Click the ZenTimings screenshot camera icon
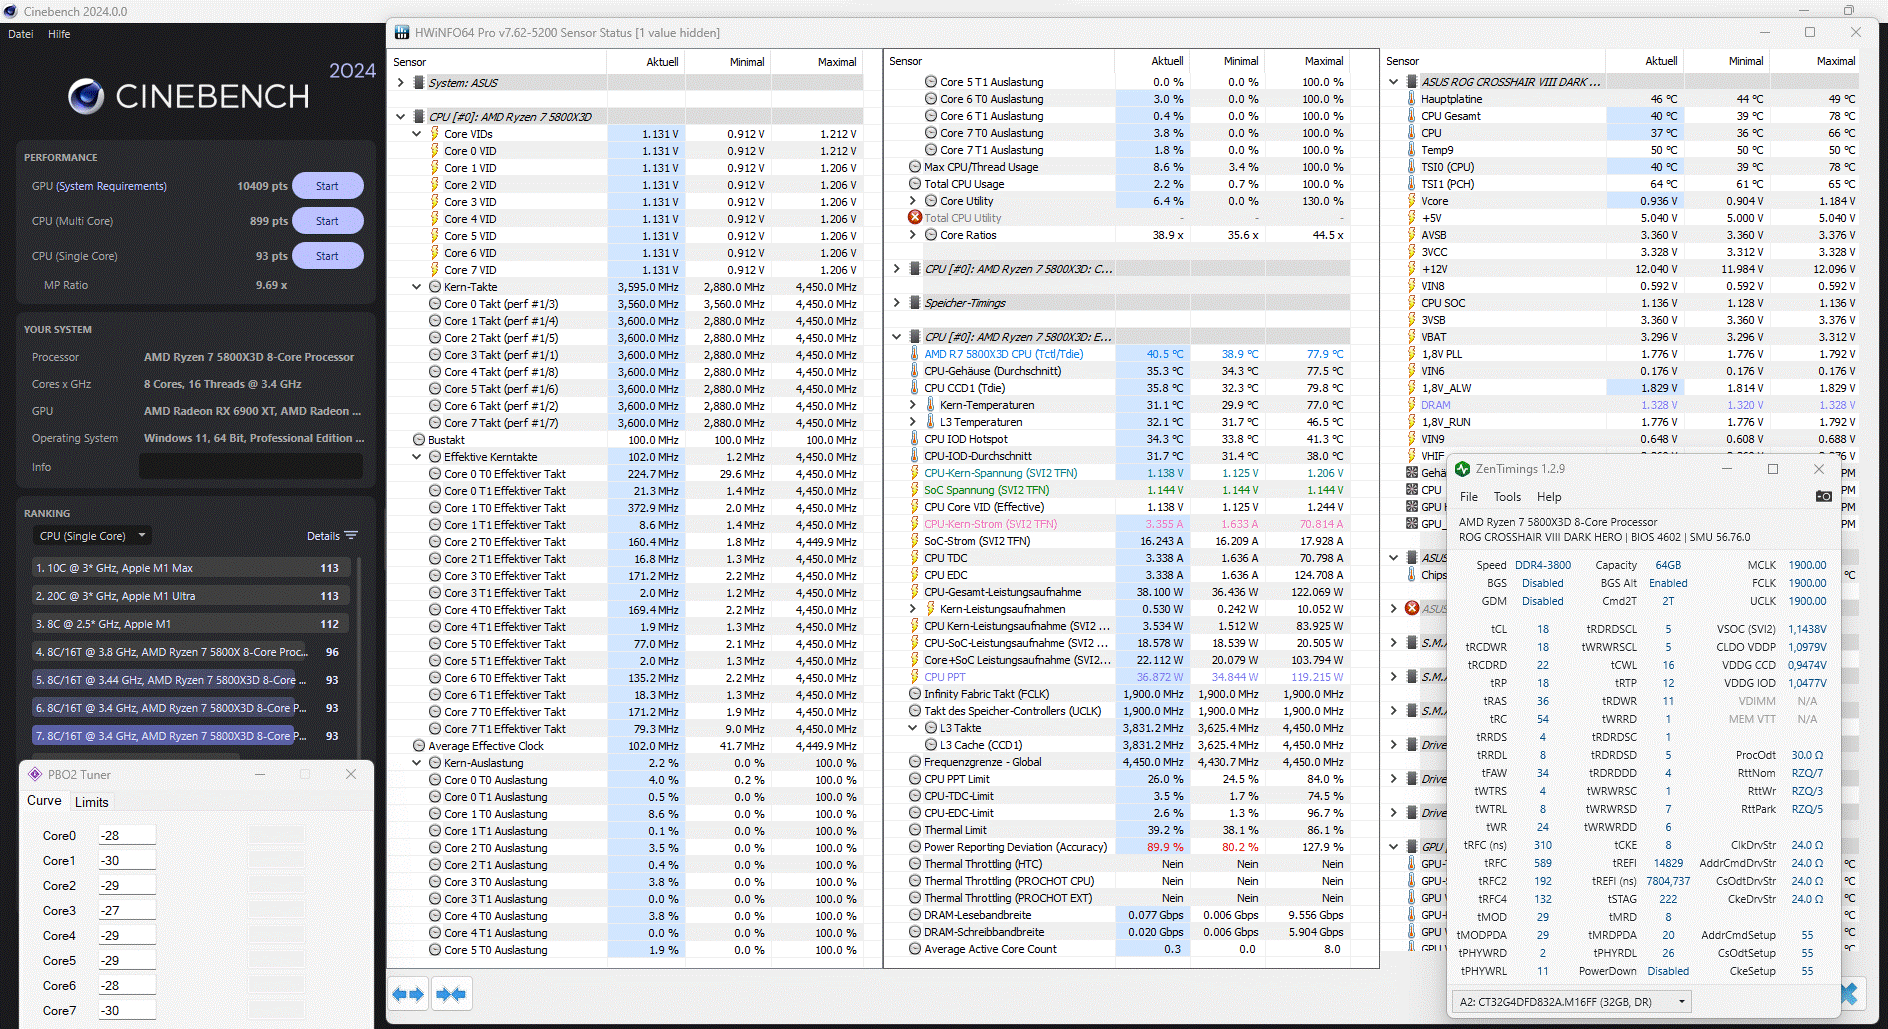This screenshot has width=1888, height=1029. pyautogui.click(x=1823, y=496)
